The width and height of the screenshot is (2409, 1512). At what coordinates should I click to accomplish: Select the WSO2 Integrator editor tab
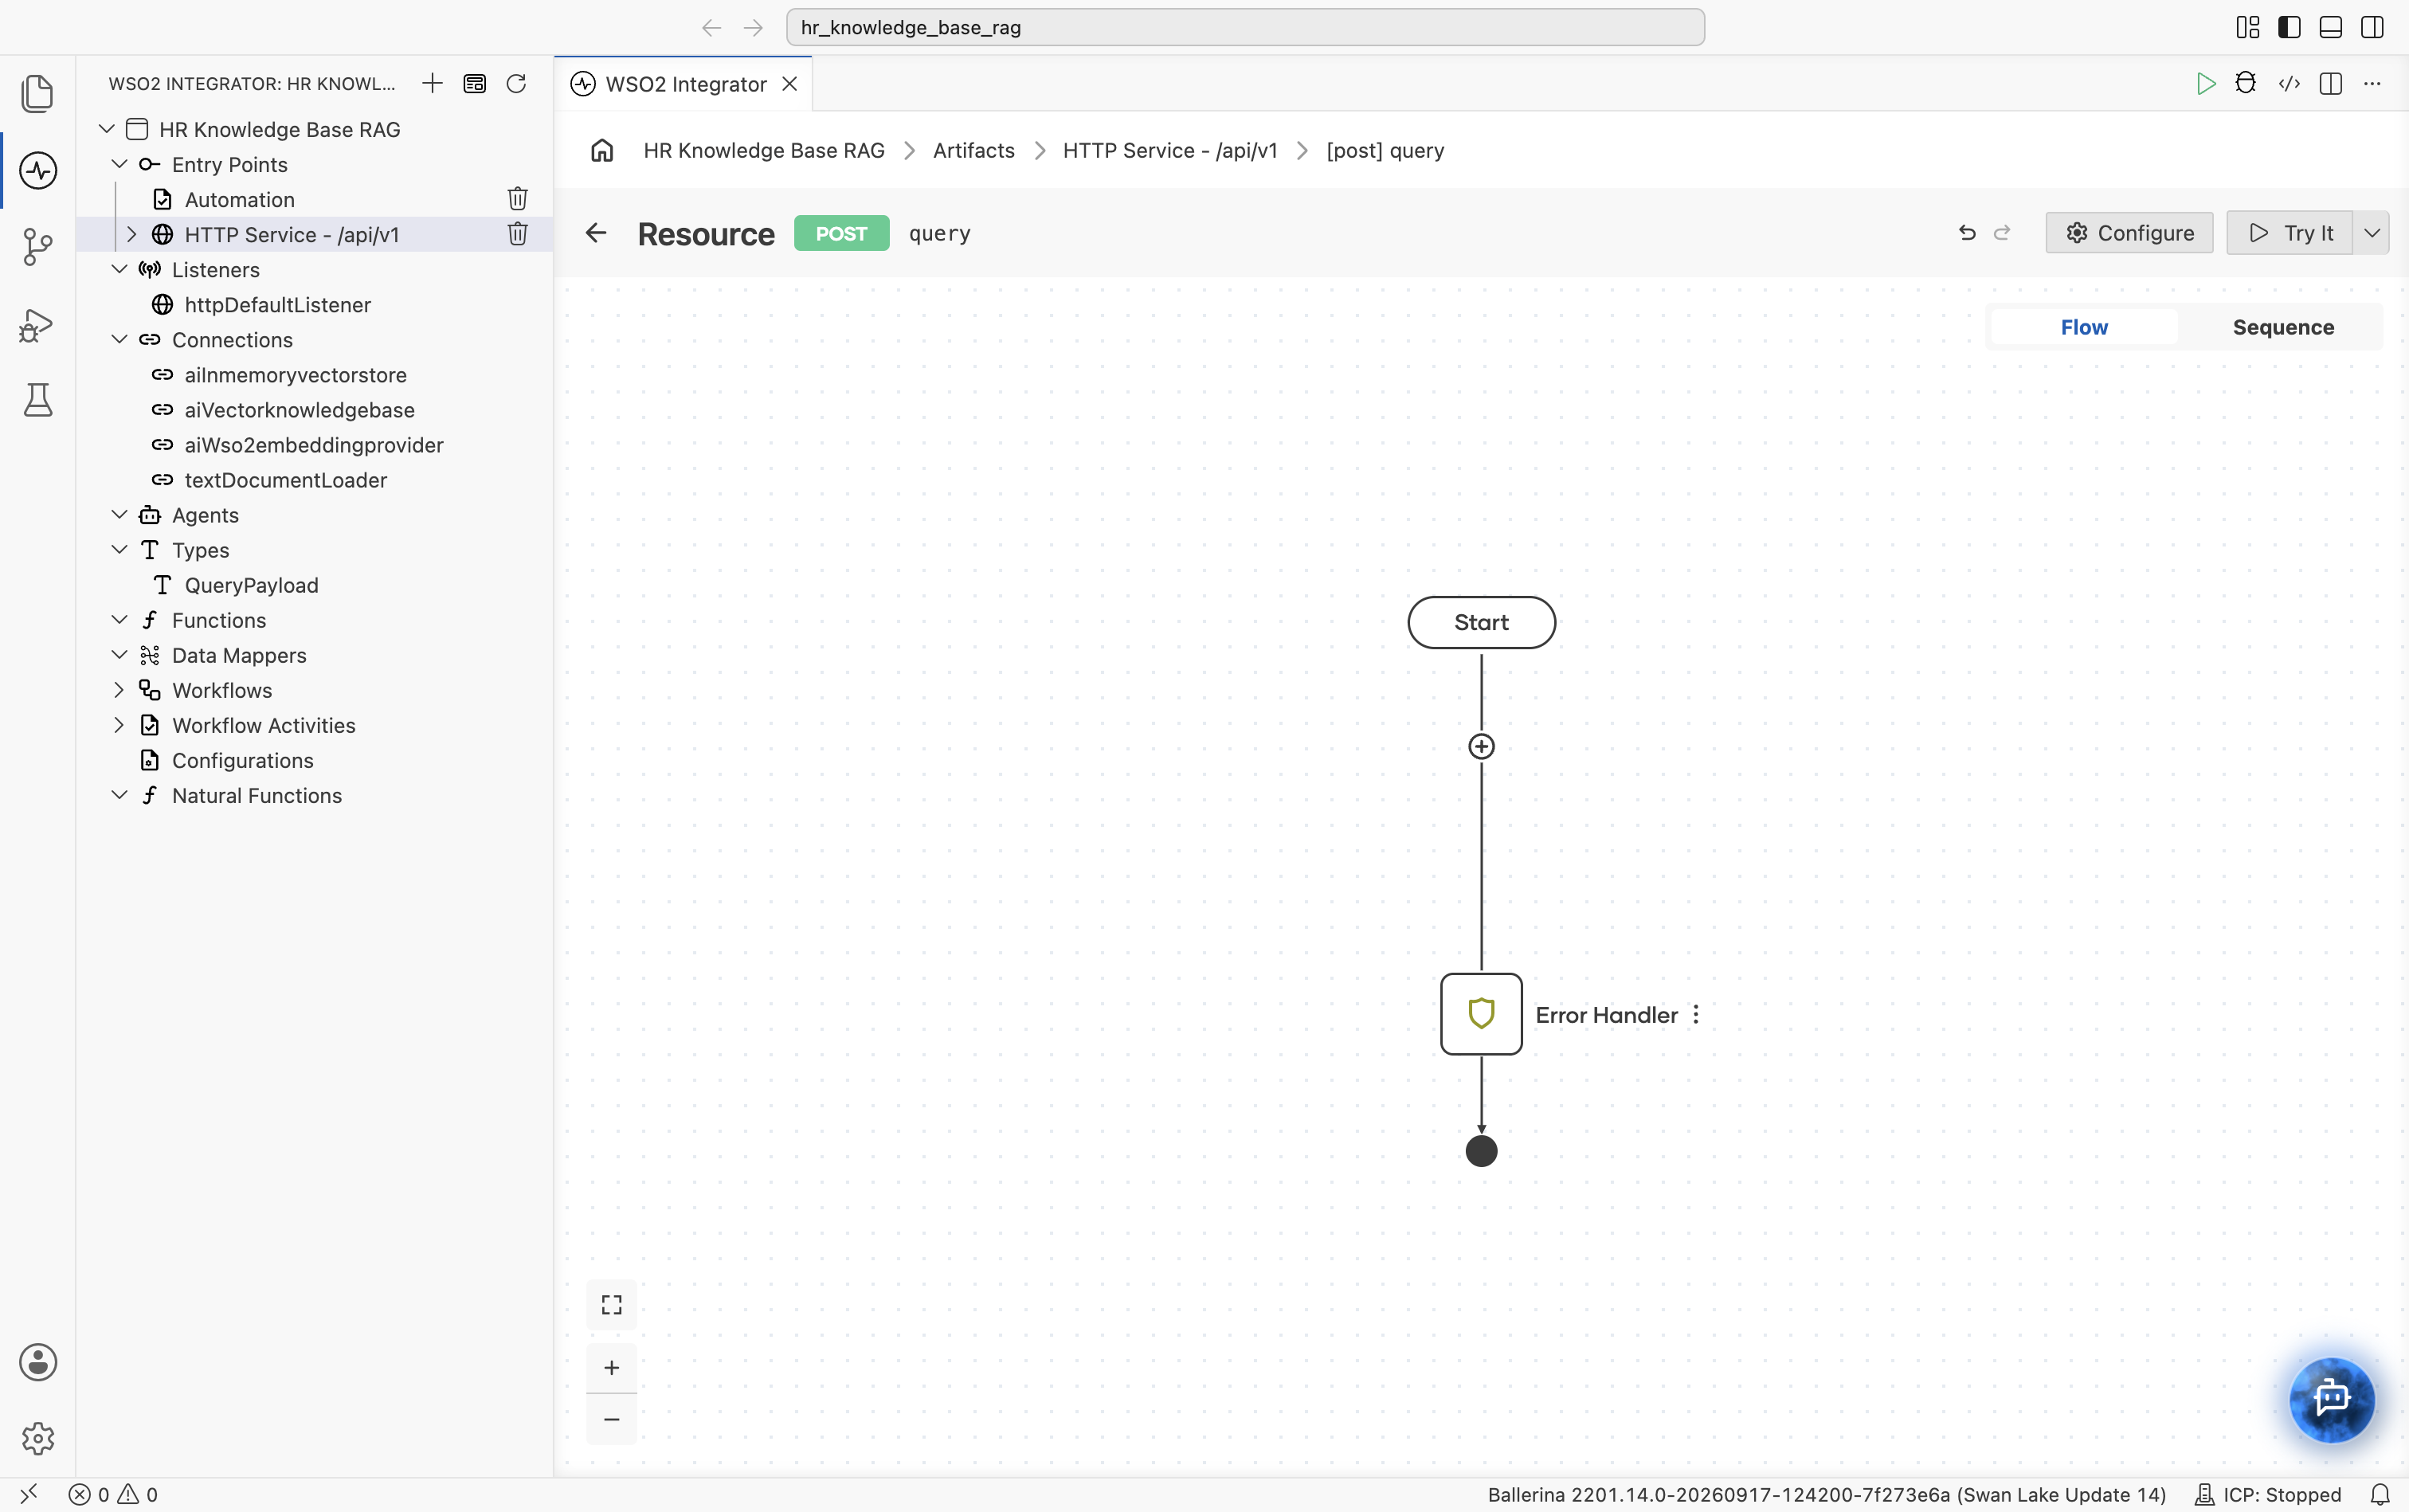(684, 84)
